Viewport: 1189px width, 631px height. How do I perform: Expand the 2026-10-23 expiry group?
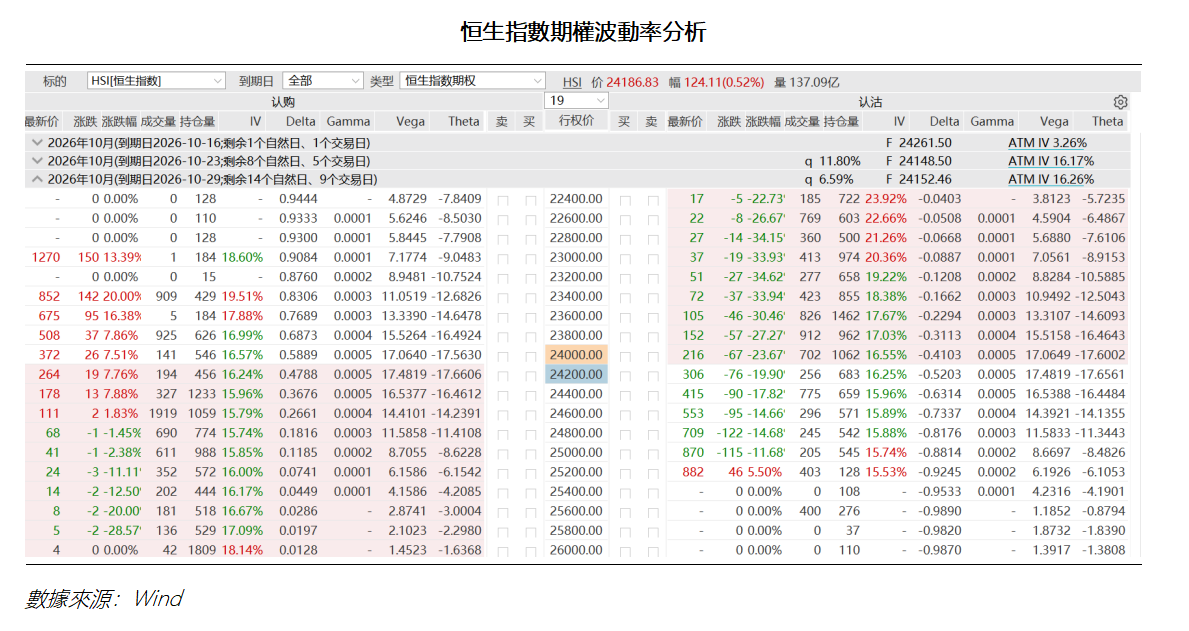pyautogui.click(x=36, y=161)
